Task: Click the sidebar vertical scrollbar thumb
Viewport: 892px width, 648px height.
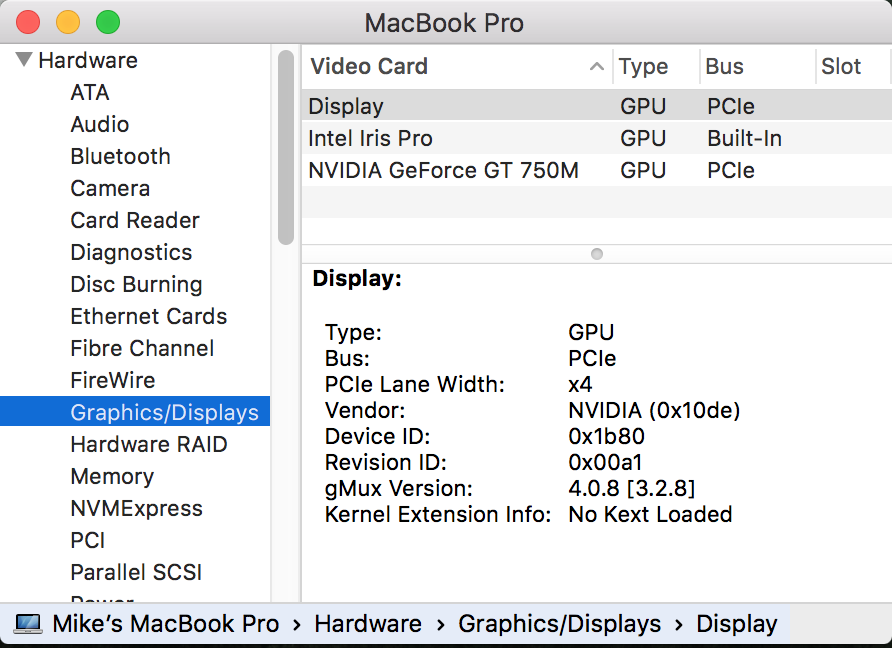Action: click(286, 147)
